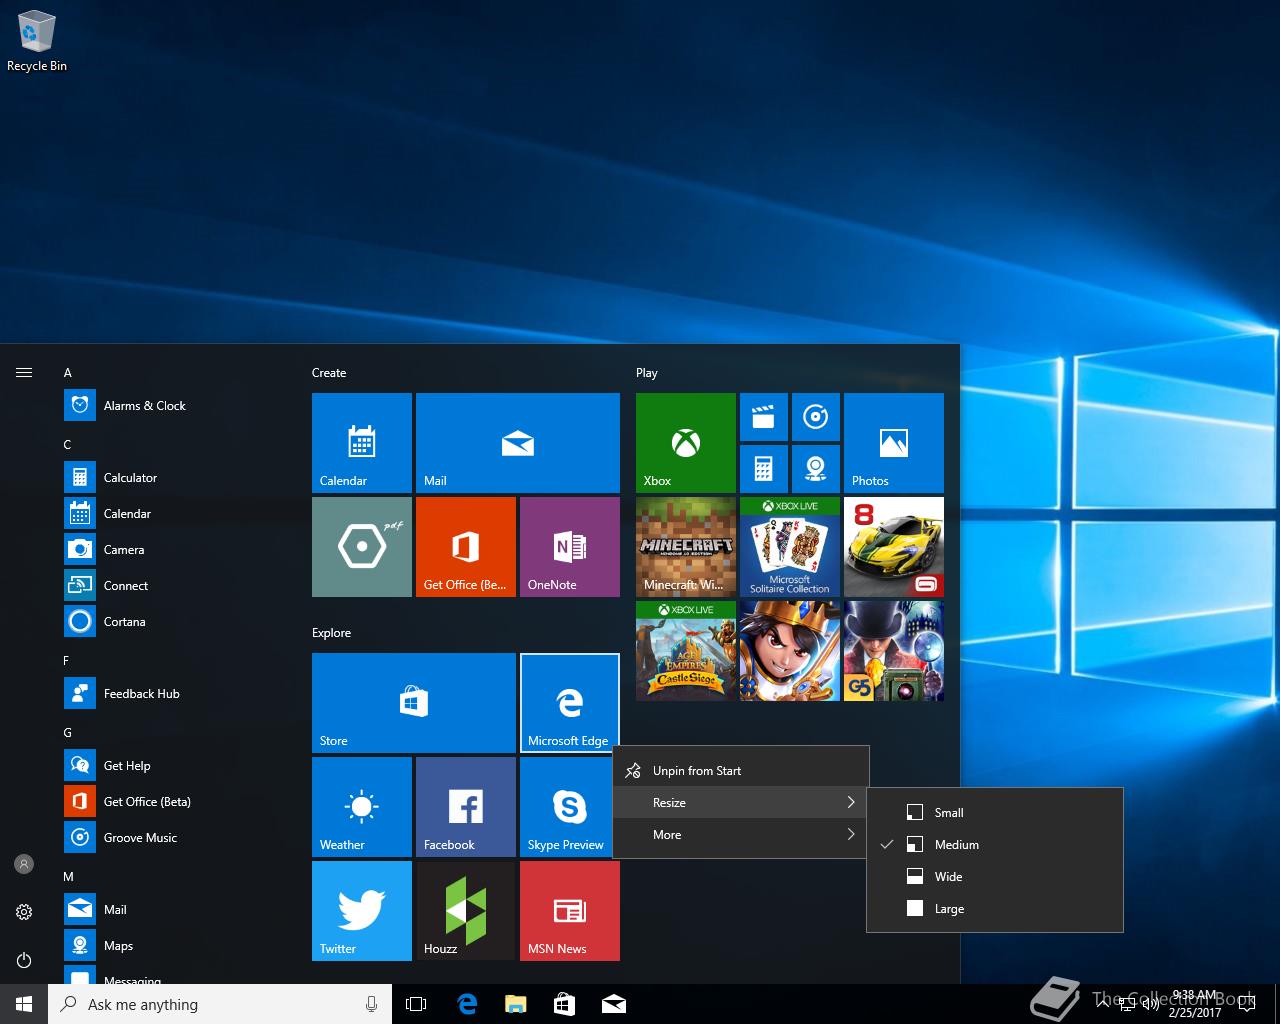Open Camera from the app list

[178, 550]
